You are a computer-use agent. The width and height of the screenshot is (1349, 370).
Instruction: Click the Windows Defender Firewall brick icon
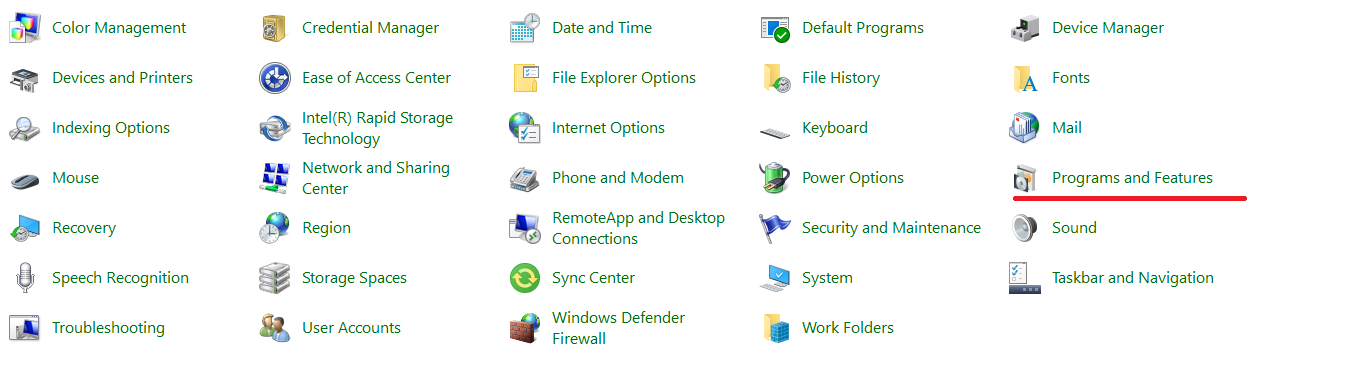click(524, 328)
